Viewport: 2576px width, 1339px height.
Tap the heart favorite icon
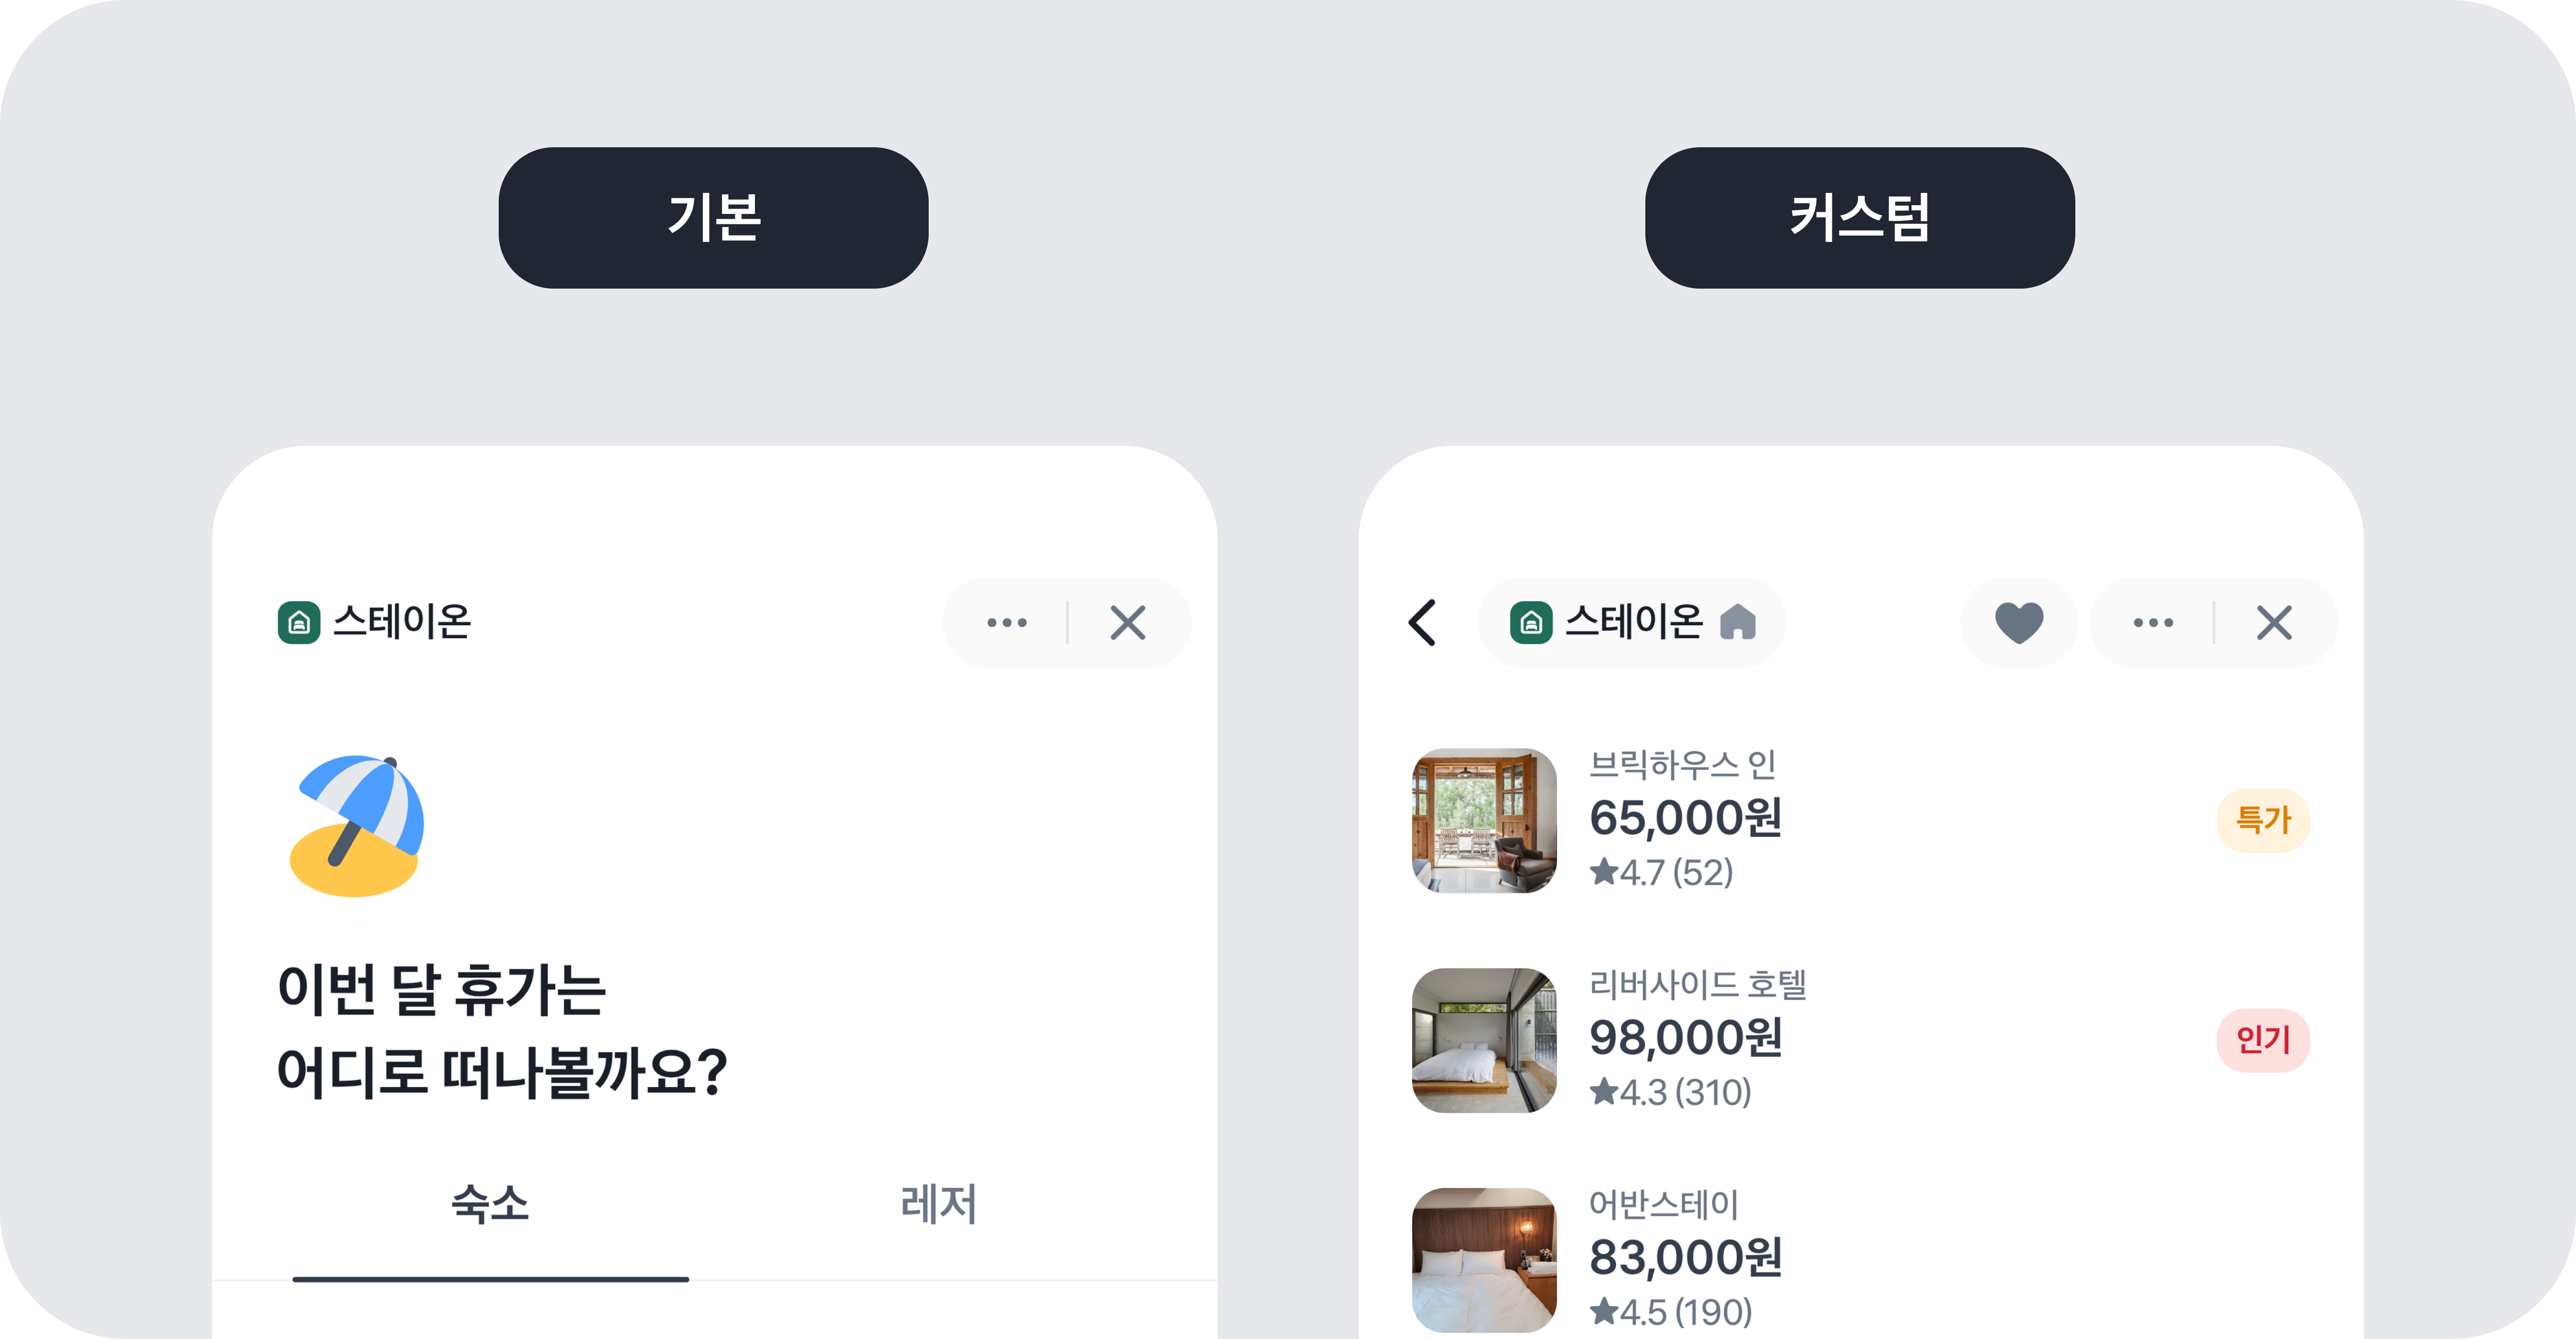(2019, 623)
